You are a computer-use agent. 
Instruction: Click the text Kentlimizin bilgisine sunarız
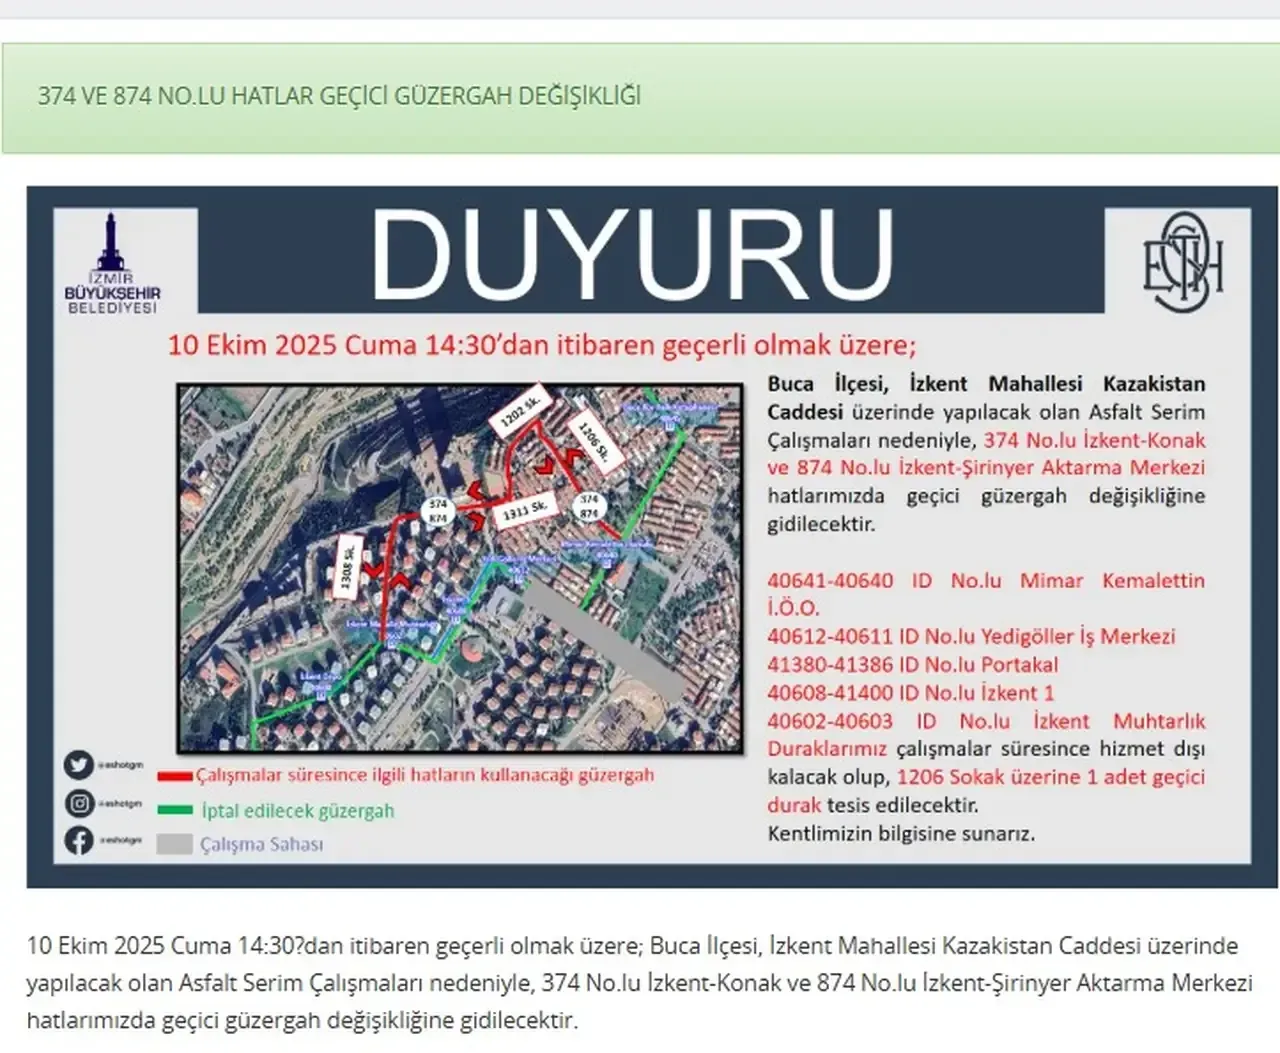901,833
